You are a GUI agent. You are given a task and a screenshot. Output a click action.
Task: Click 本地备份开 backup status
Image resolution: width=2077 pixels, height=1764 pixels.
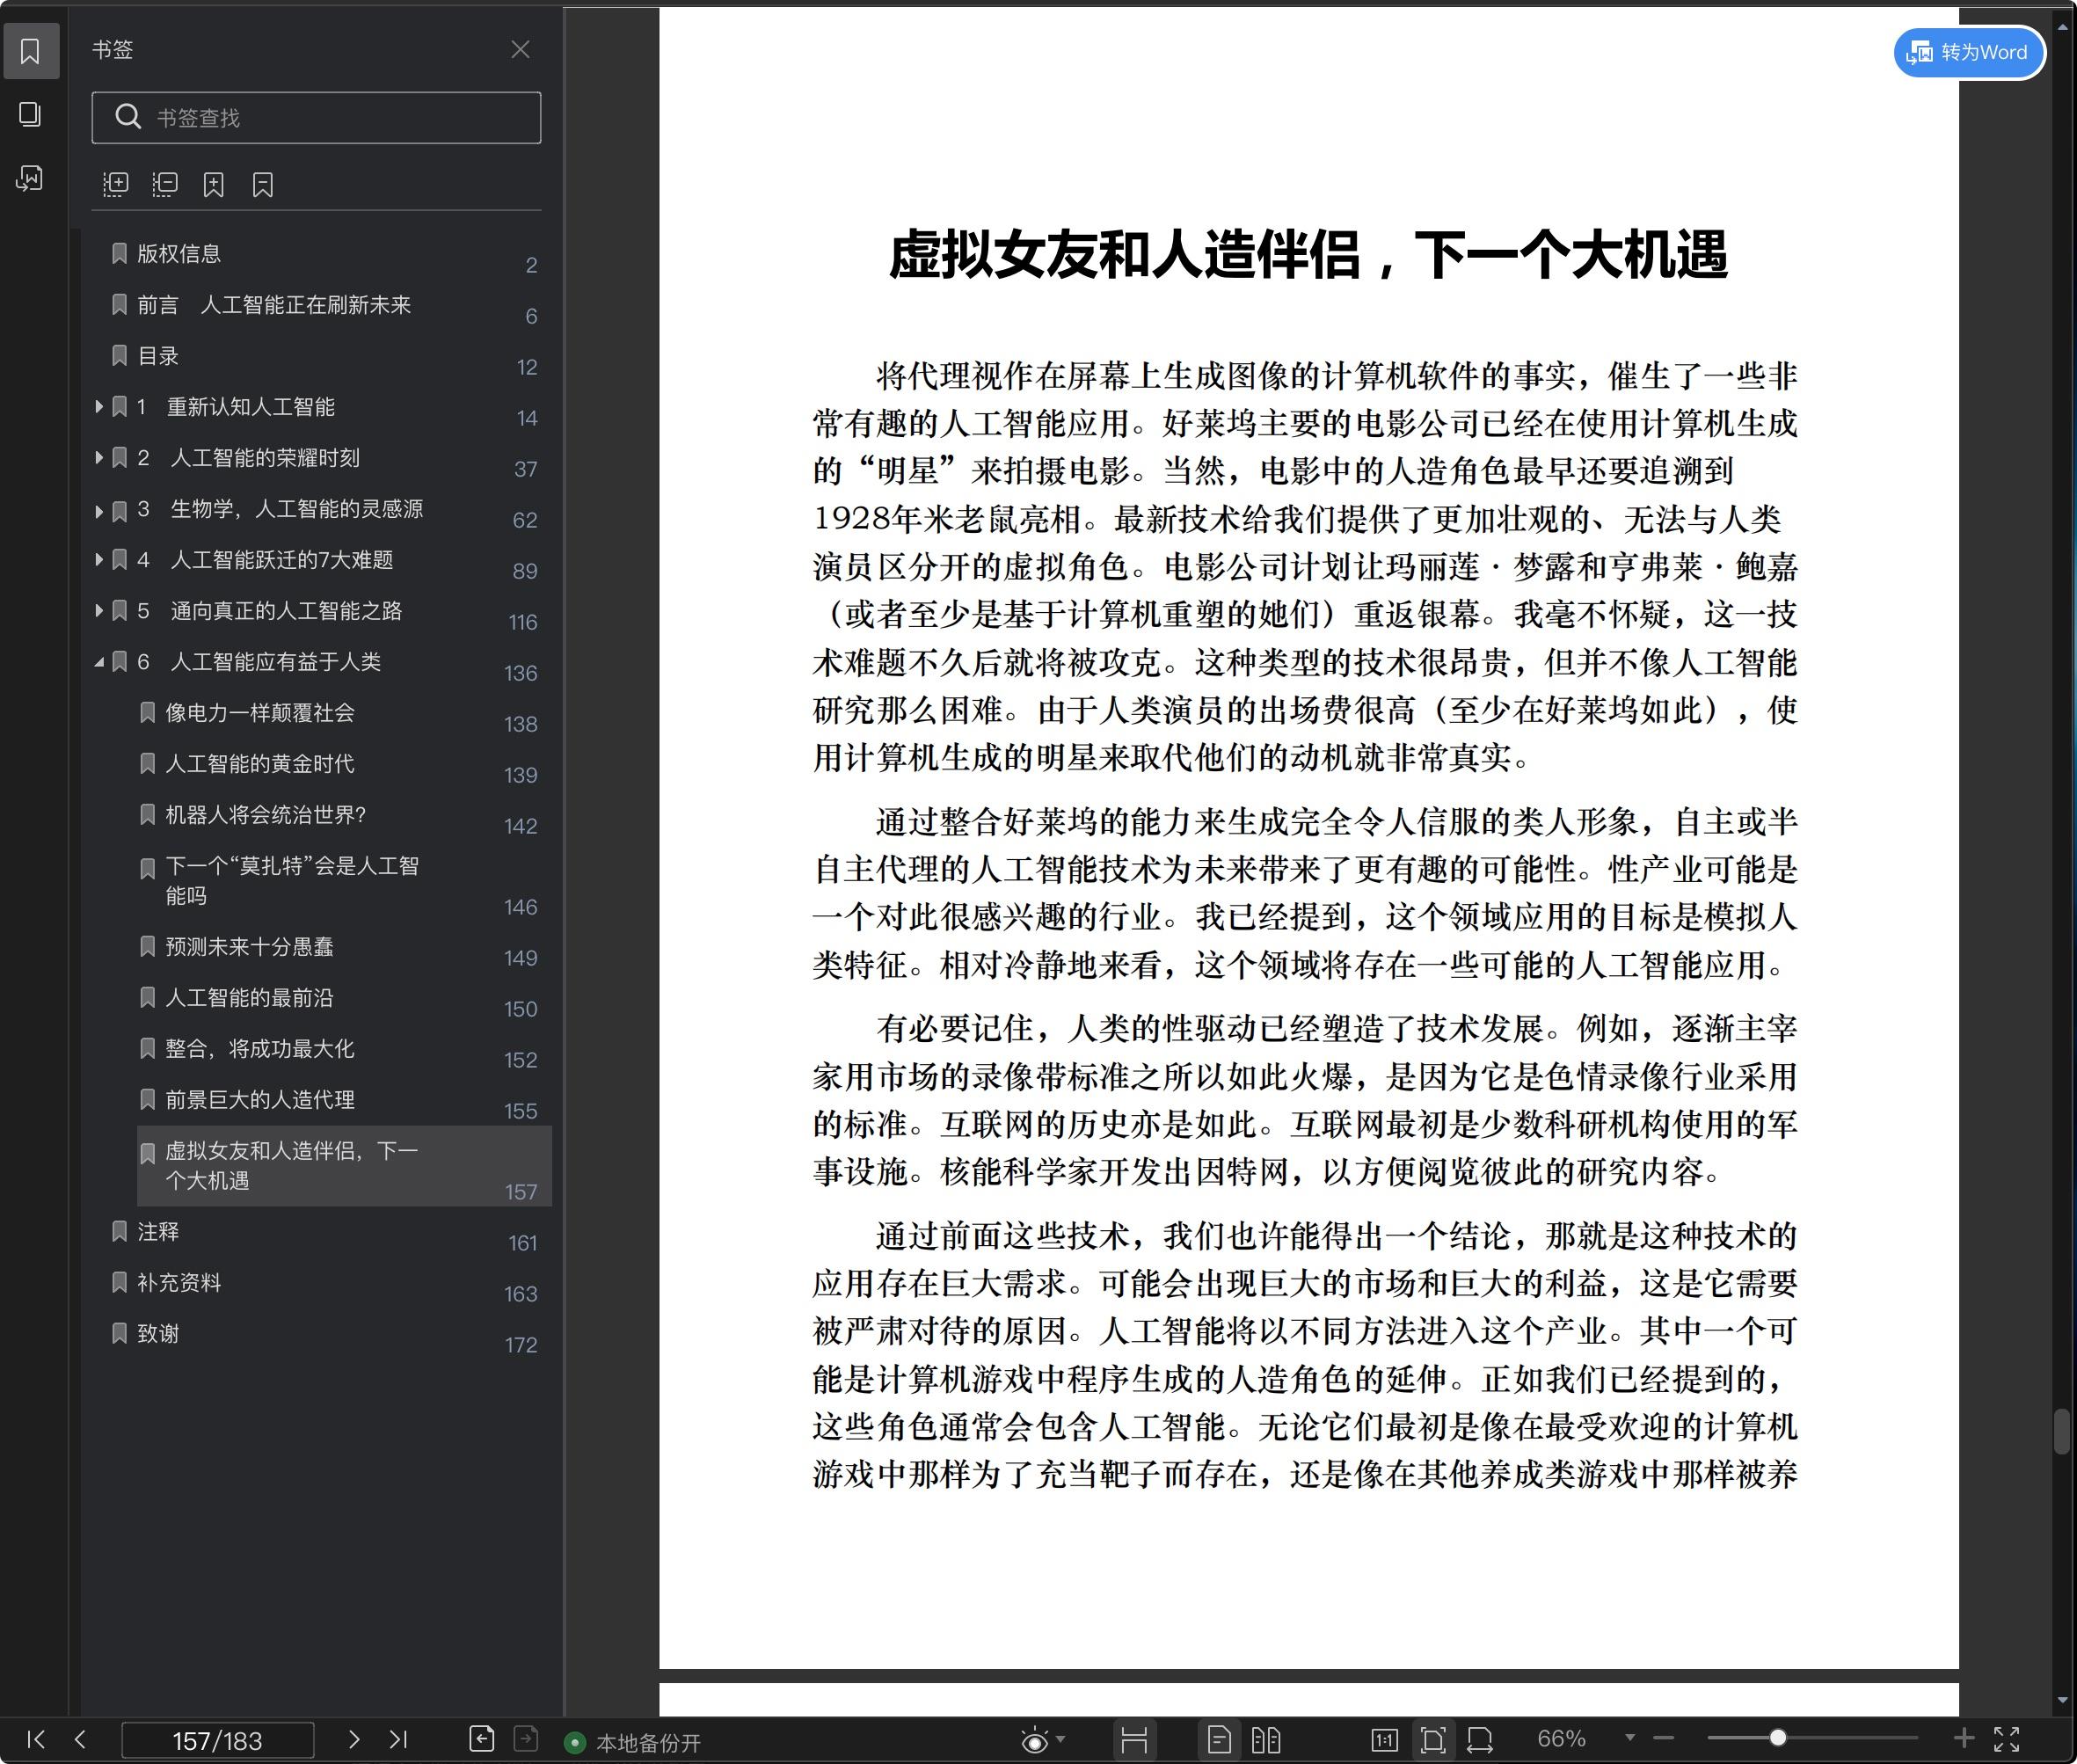(632, 1742)
